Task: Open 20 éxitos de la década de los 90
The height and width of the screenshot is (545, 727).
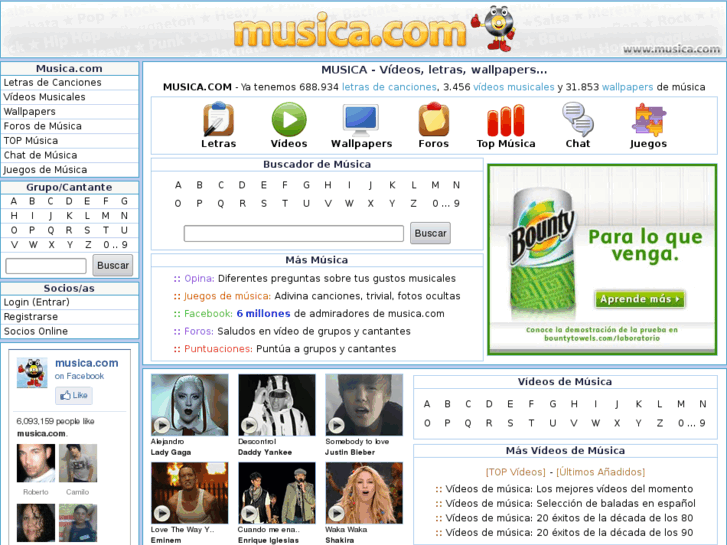Action: 614,533
